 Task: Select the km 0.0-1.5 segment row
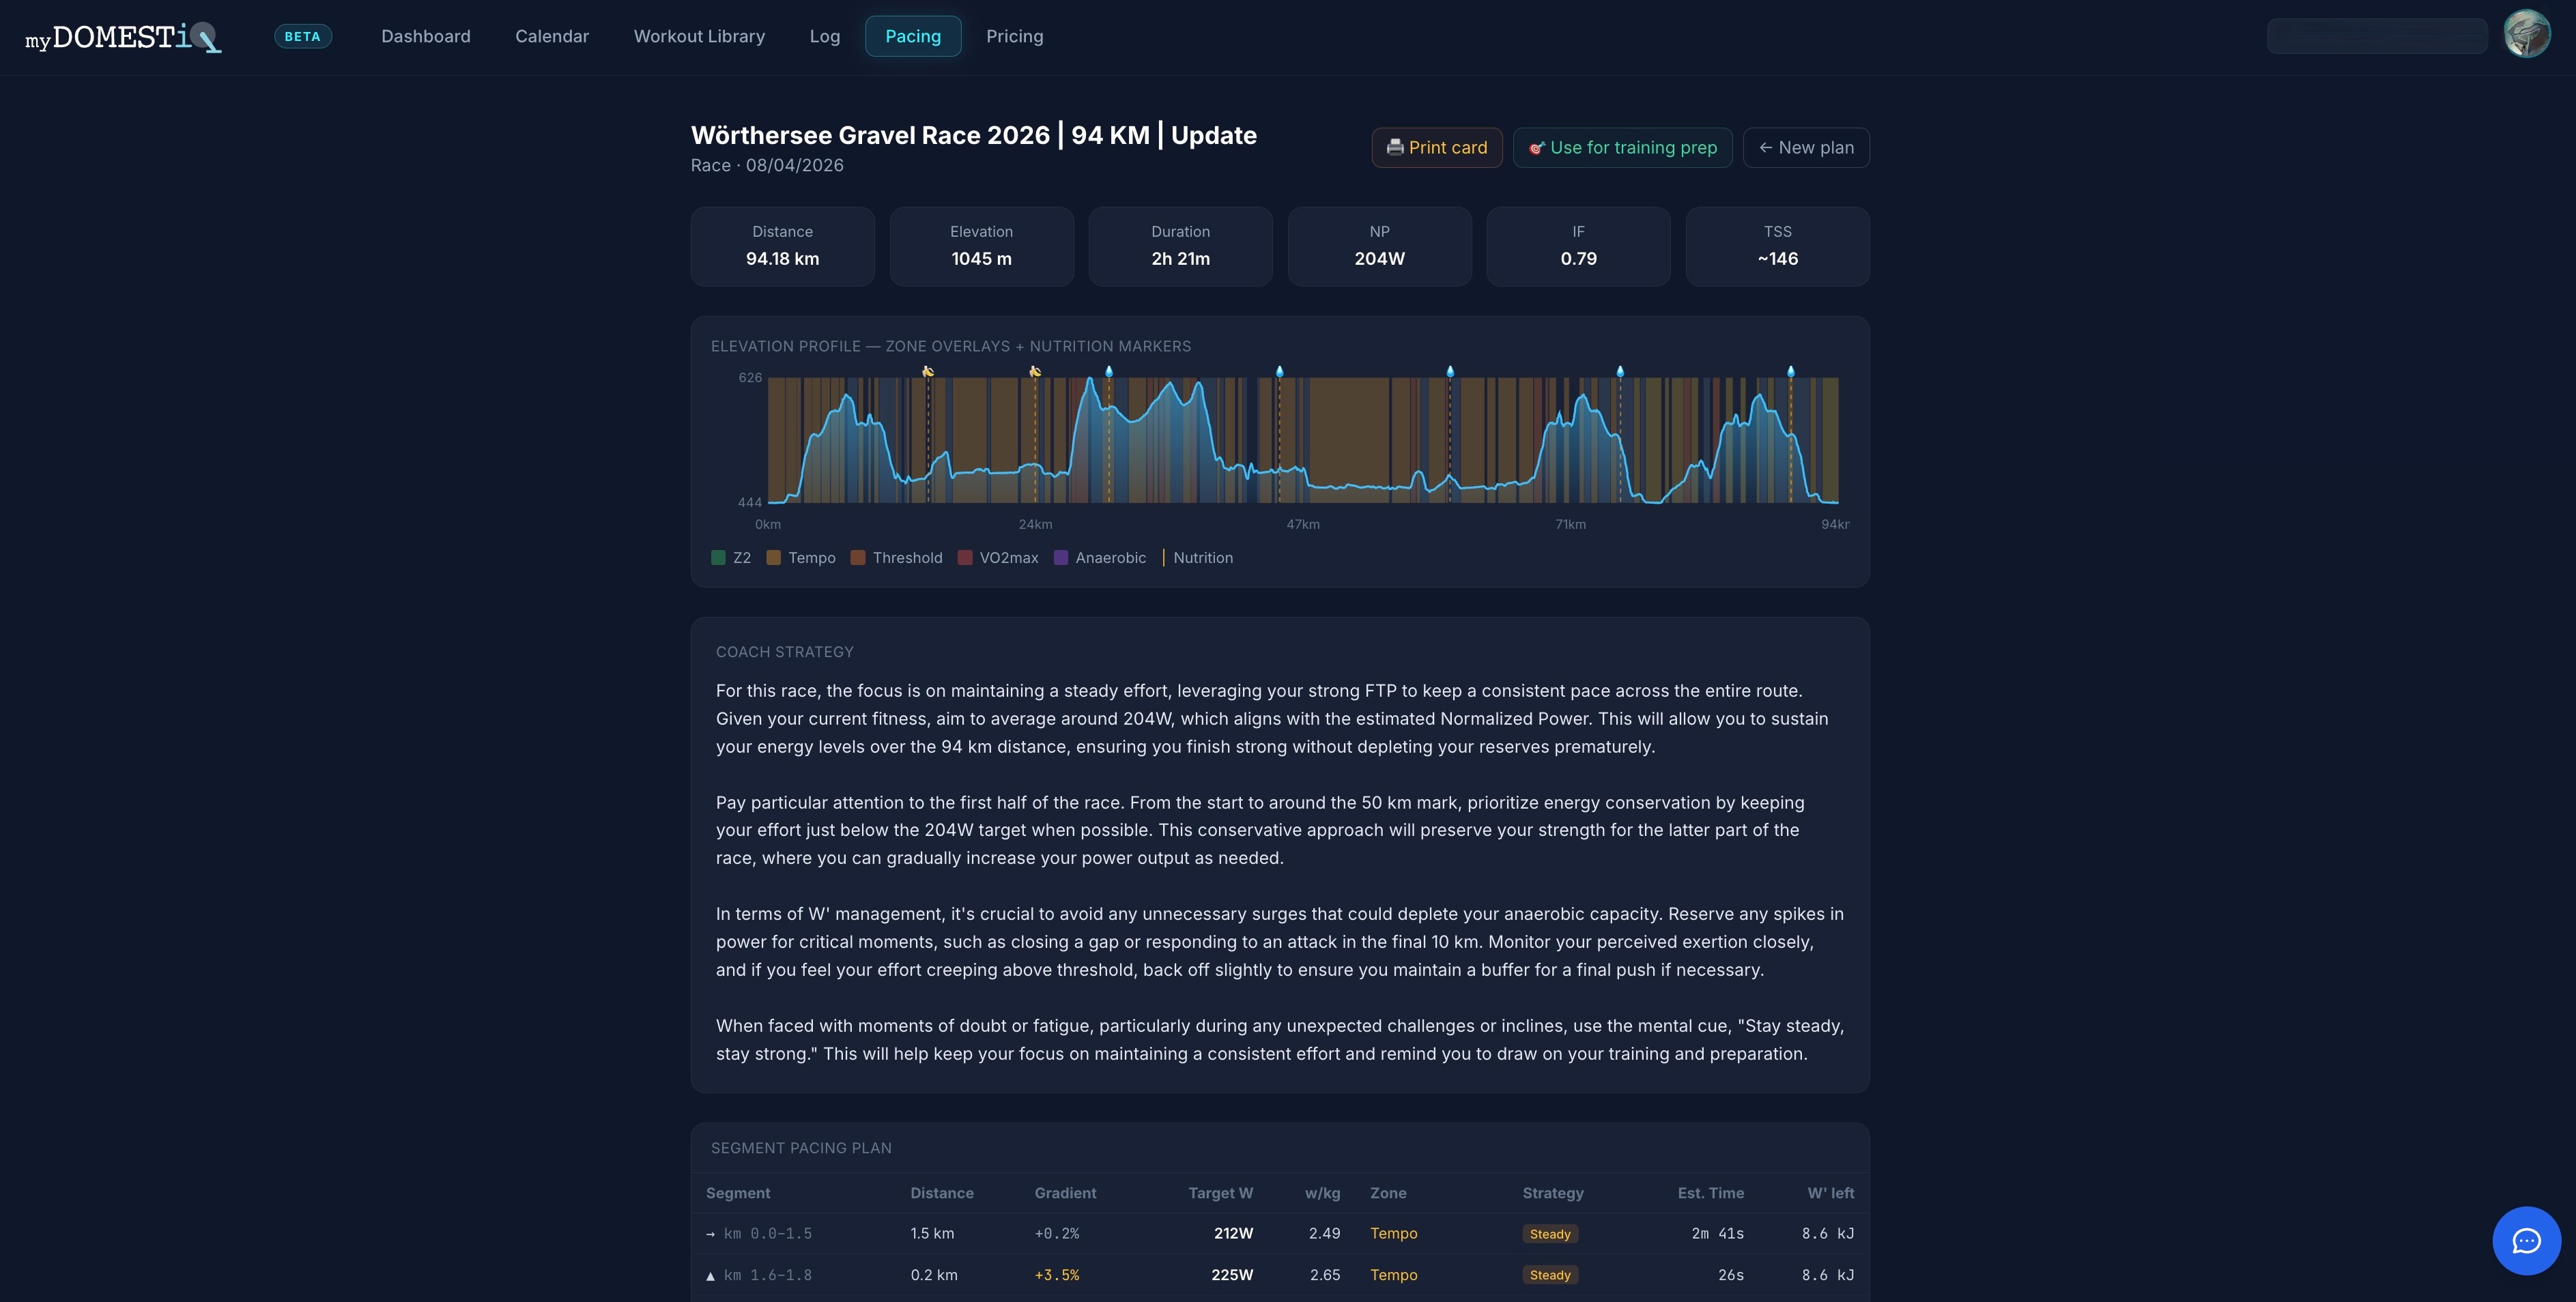(x=1280, y=1234)
